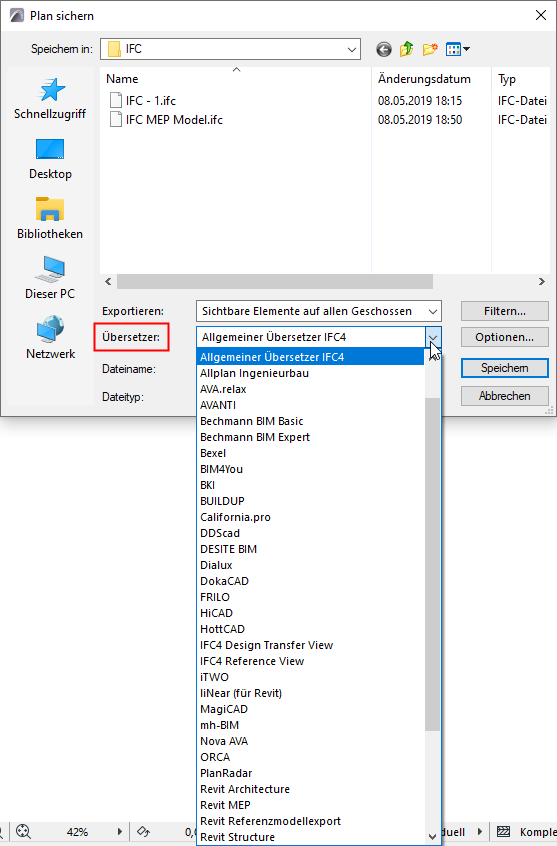Choose Dialux translator

[x=311, y=565]
